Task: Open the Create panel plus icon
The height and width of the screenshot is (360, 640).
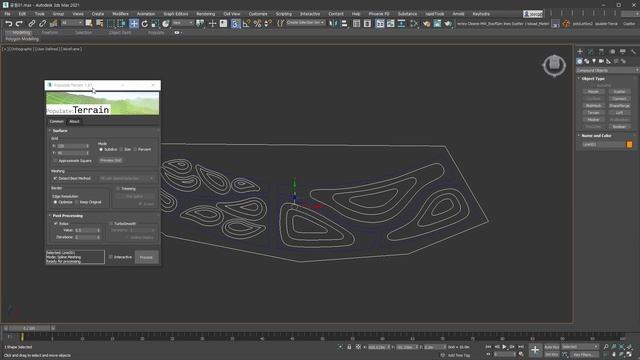Action: pyautogui.click(x=580, y=51)
